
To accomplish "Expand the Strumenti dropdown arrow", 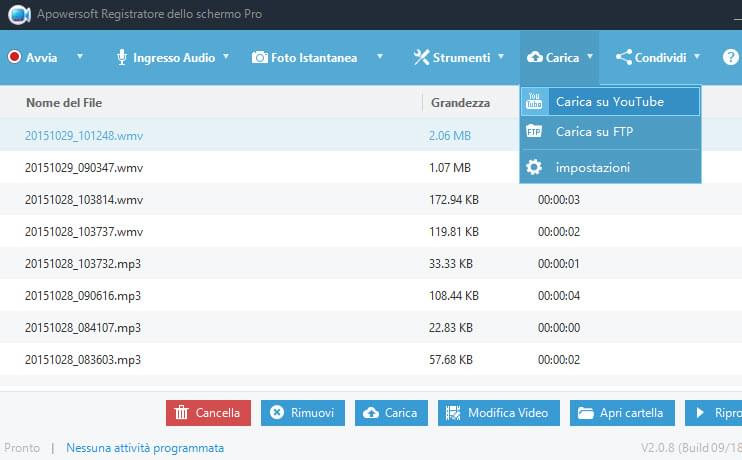I will (x=500, y=58).
